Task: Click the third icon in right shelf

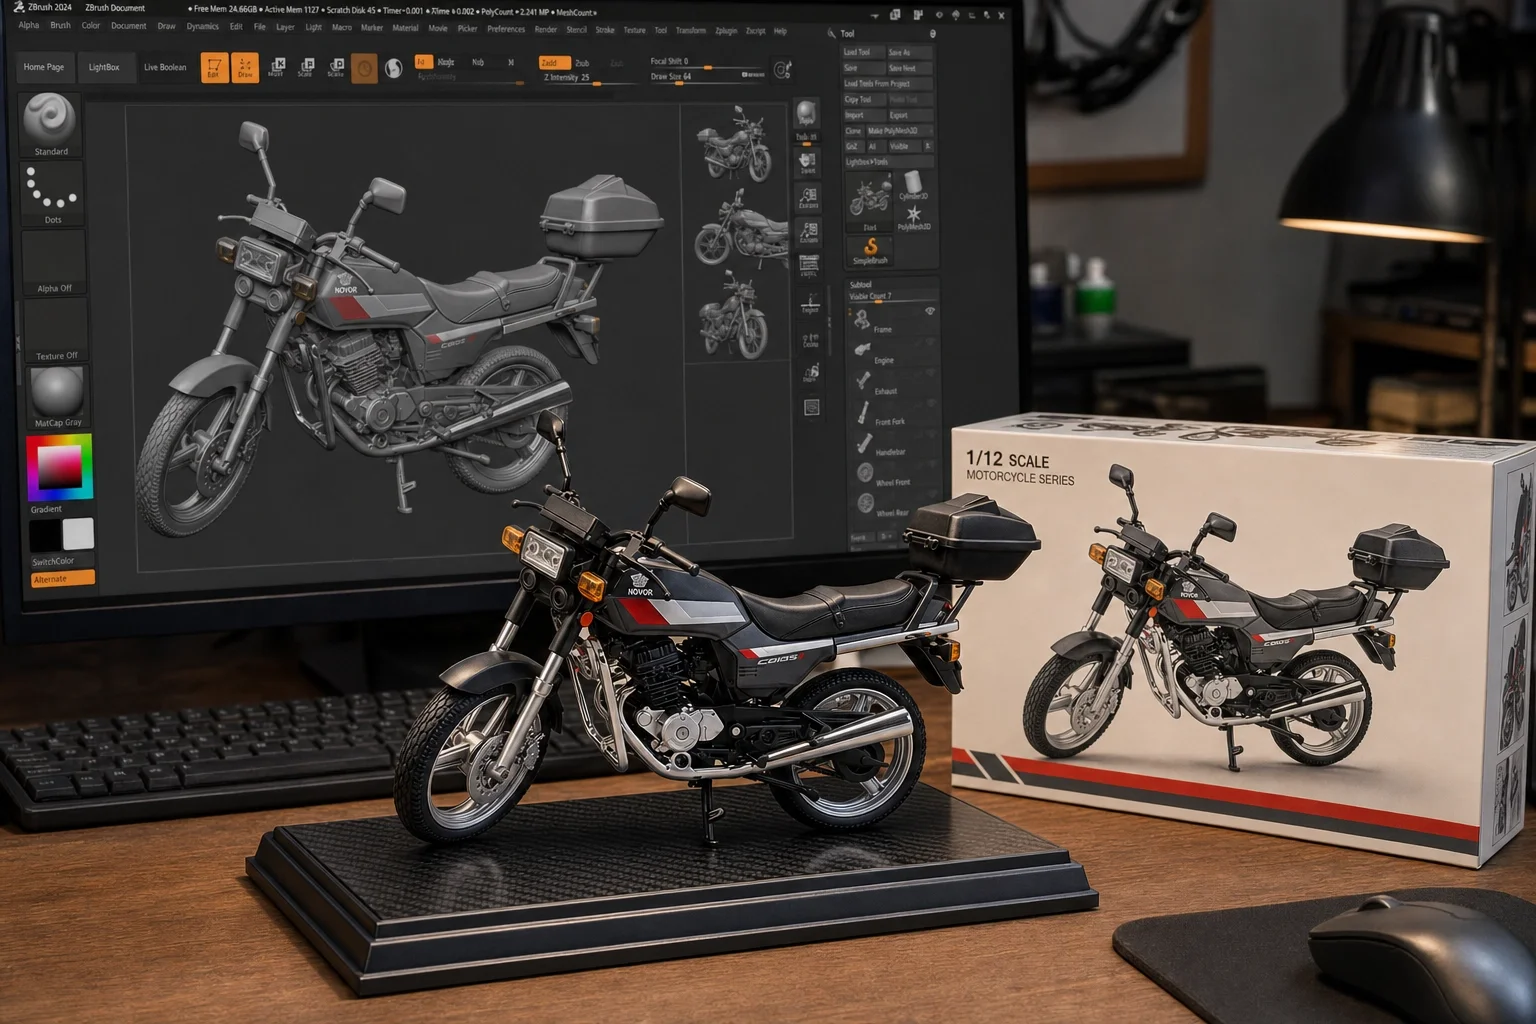Action: [x=808, y=198]
